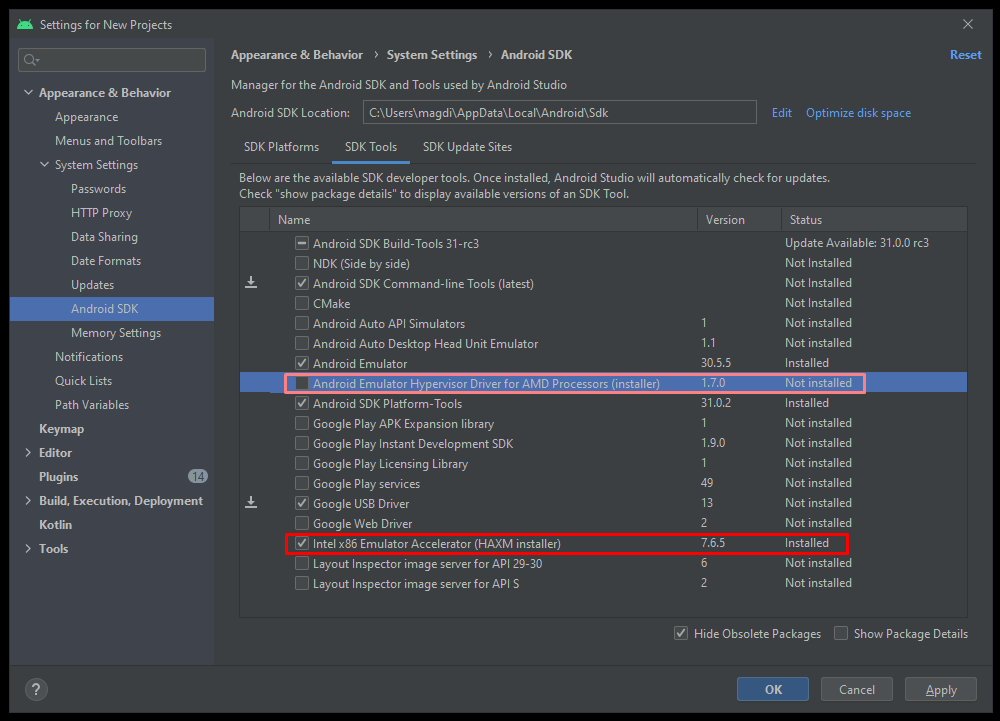This screenshot has width=1000, height=721.
Task: Collapse Appearance & Behavior tree arrow
Action: pos(28,92)
